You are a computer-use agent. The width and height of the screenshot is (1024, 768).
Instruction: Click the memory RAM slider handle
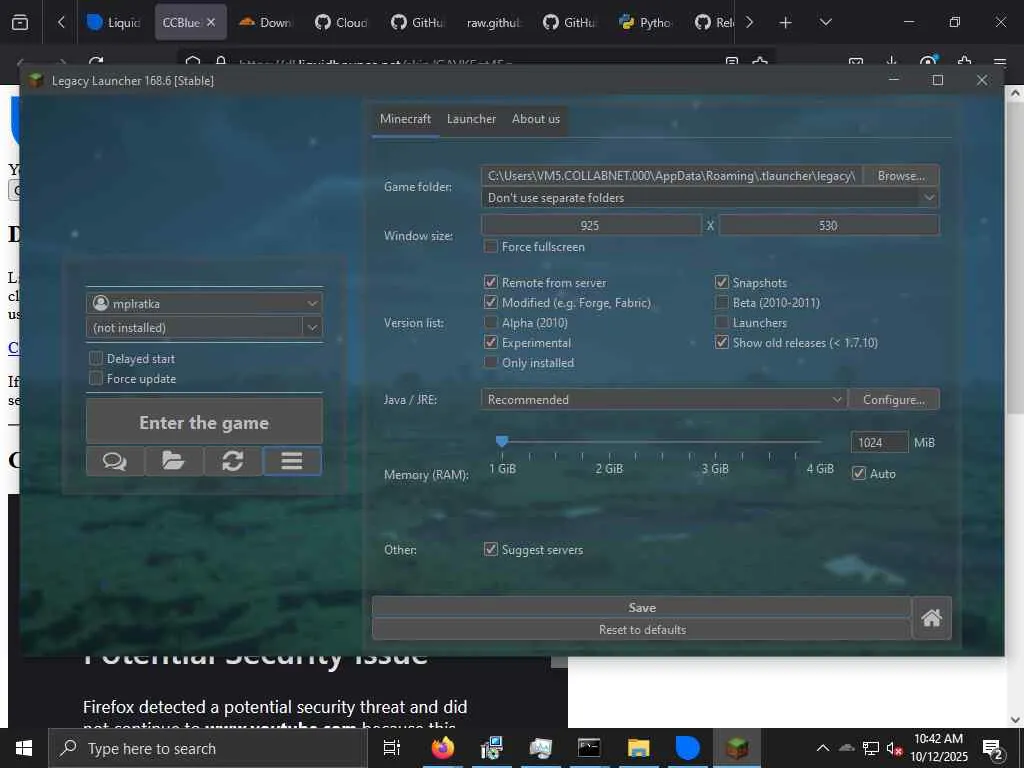(x=502, y=441)
